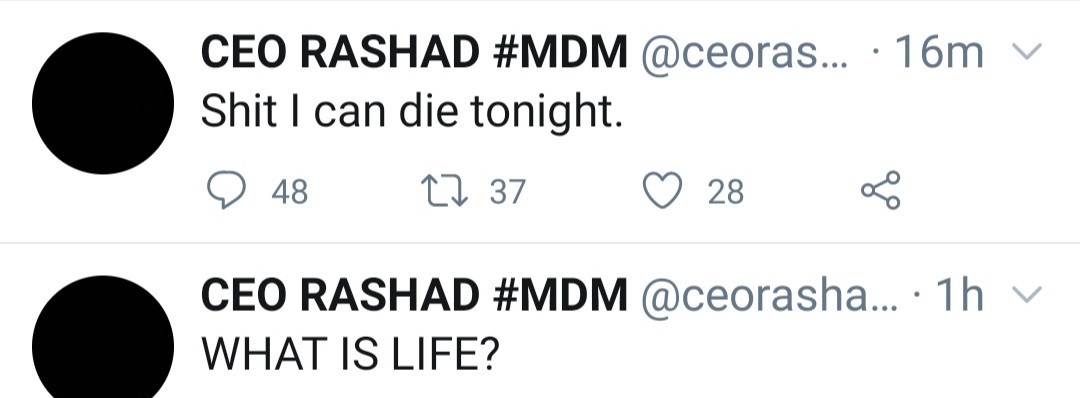Screen dimensions: 1080x398
Task: View the 48 replies count
Action: pyautogui.click(x=289, y=191)
